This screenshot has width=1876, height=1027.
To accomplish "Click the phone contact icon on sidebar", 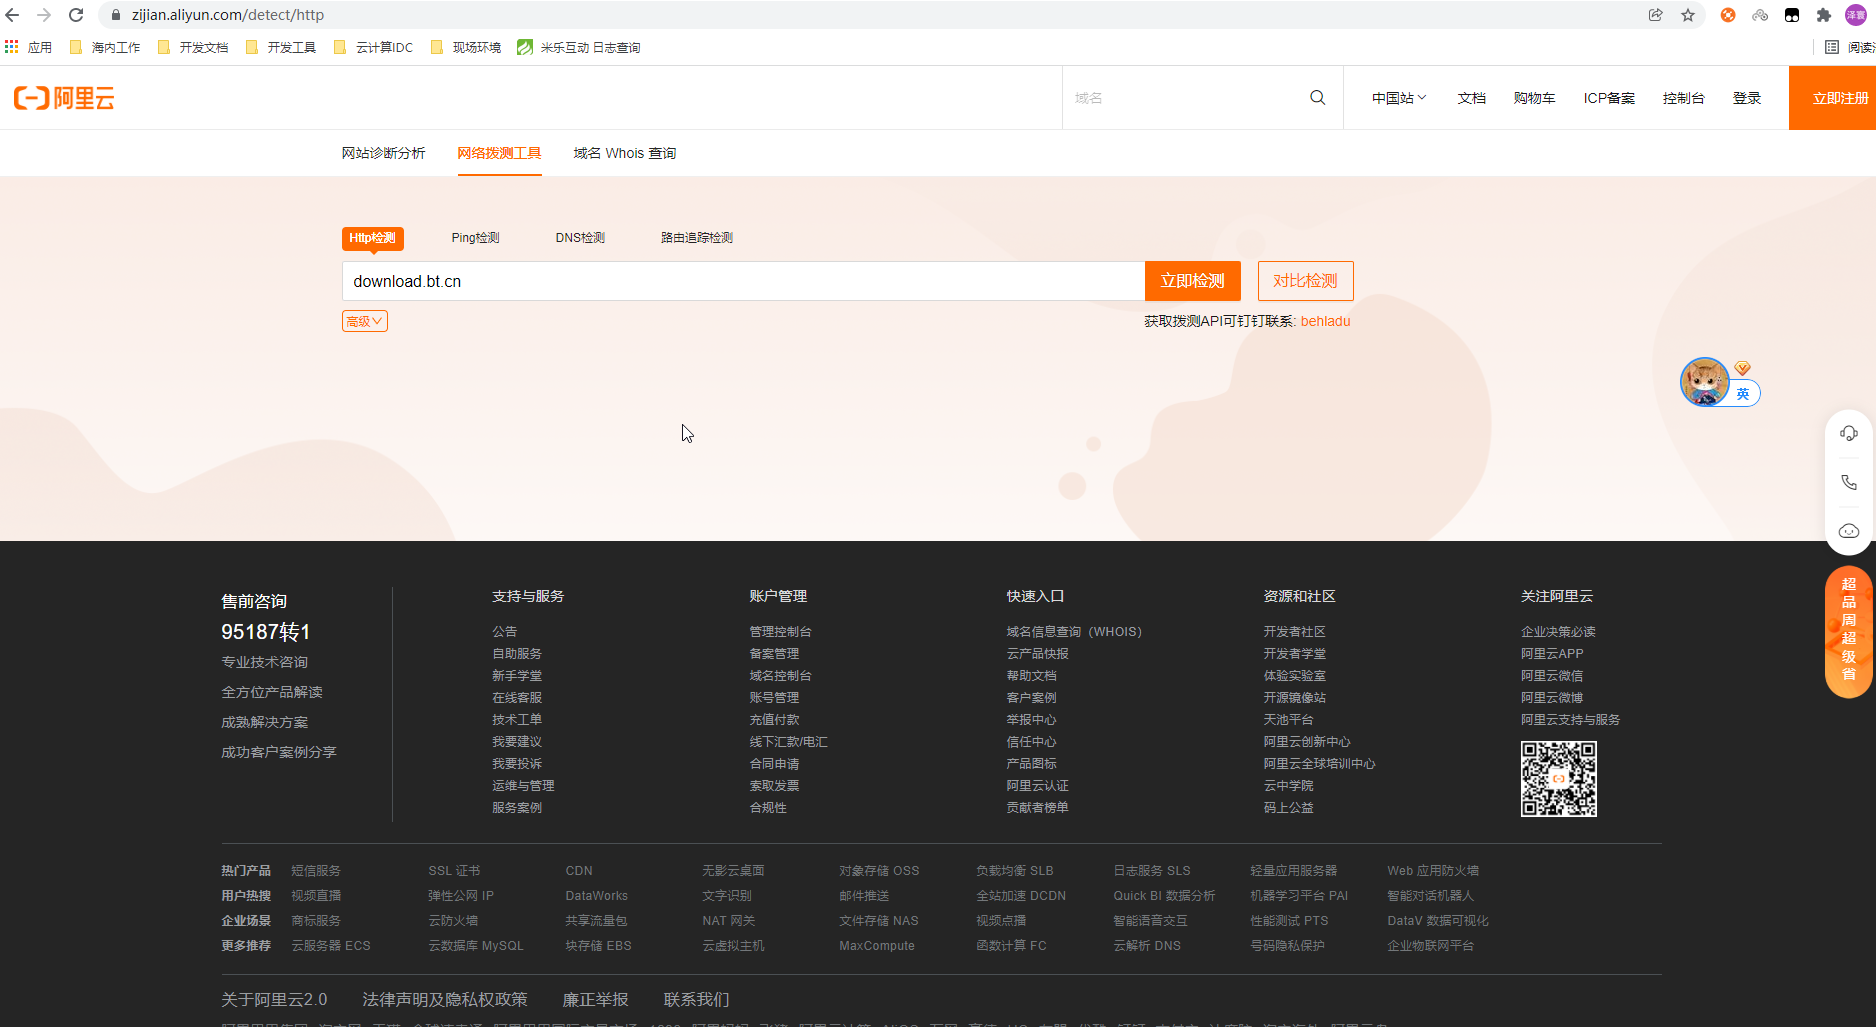I will (x=1849, y=482).
